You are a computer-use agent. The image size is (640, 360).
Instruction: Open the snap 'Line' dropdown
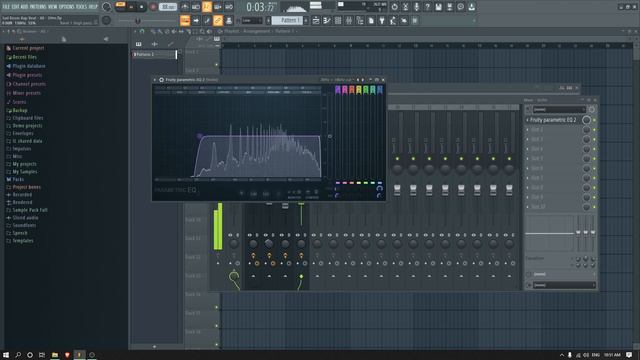(x=251, y=20)
